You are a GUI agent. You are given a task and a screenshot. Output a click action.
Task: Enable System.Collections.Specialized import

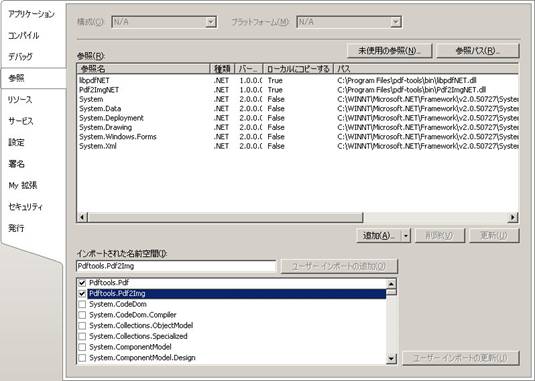click(82, 336)
